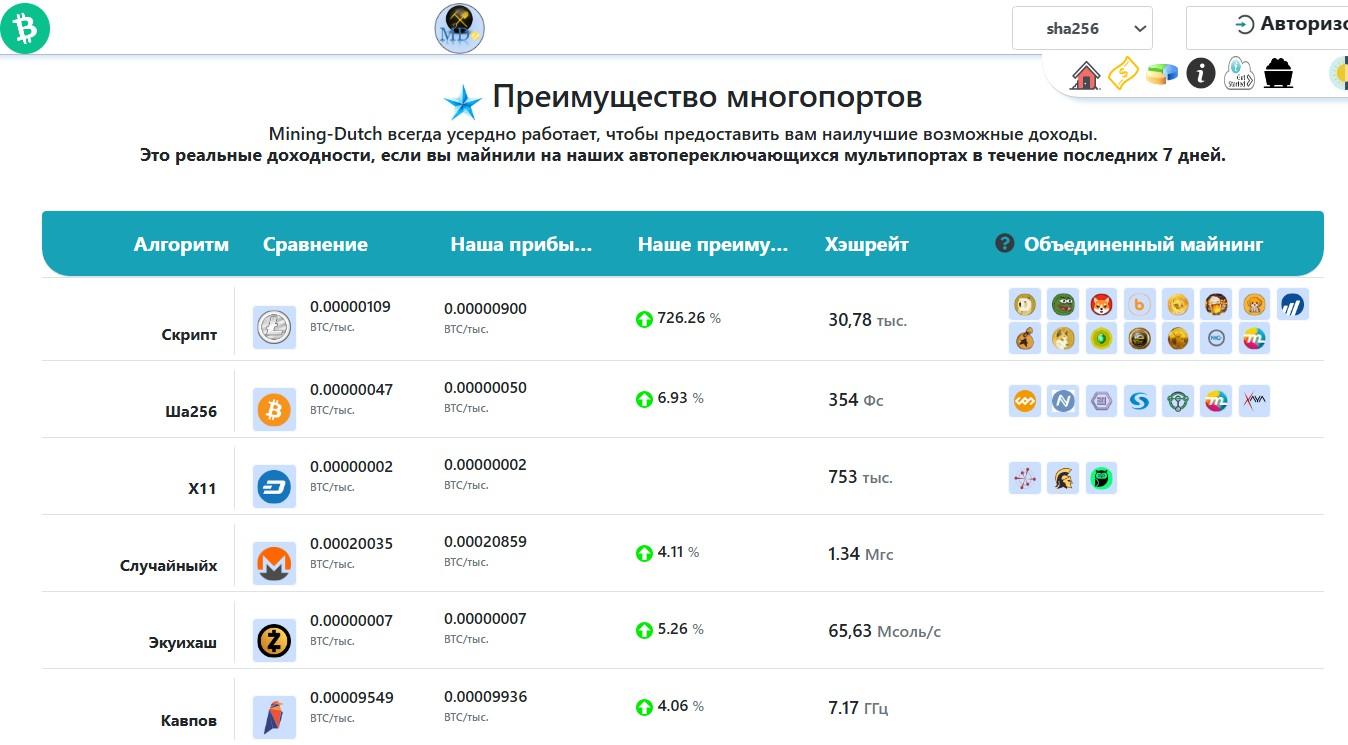Click the red Shiba Inu coin icon

1101,304
